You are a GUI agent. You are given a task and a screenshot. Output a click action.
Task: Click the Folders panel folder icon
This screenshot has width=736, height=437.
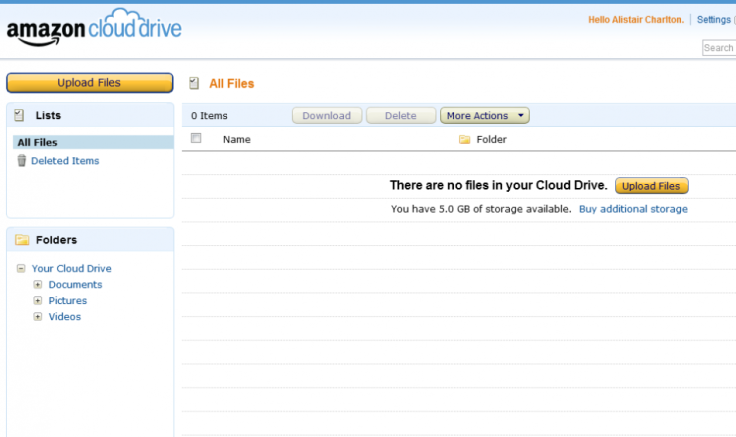click(x=22, y=240)
